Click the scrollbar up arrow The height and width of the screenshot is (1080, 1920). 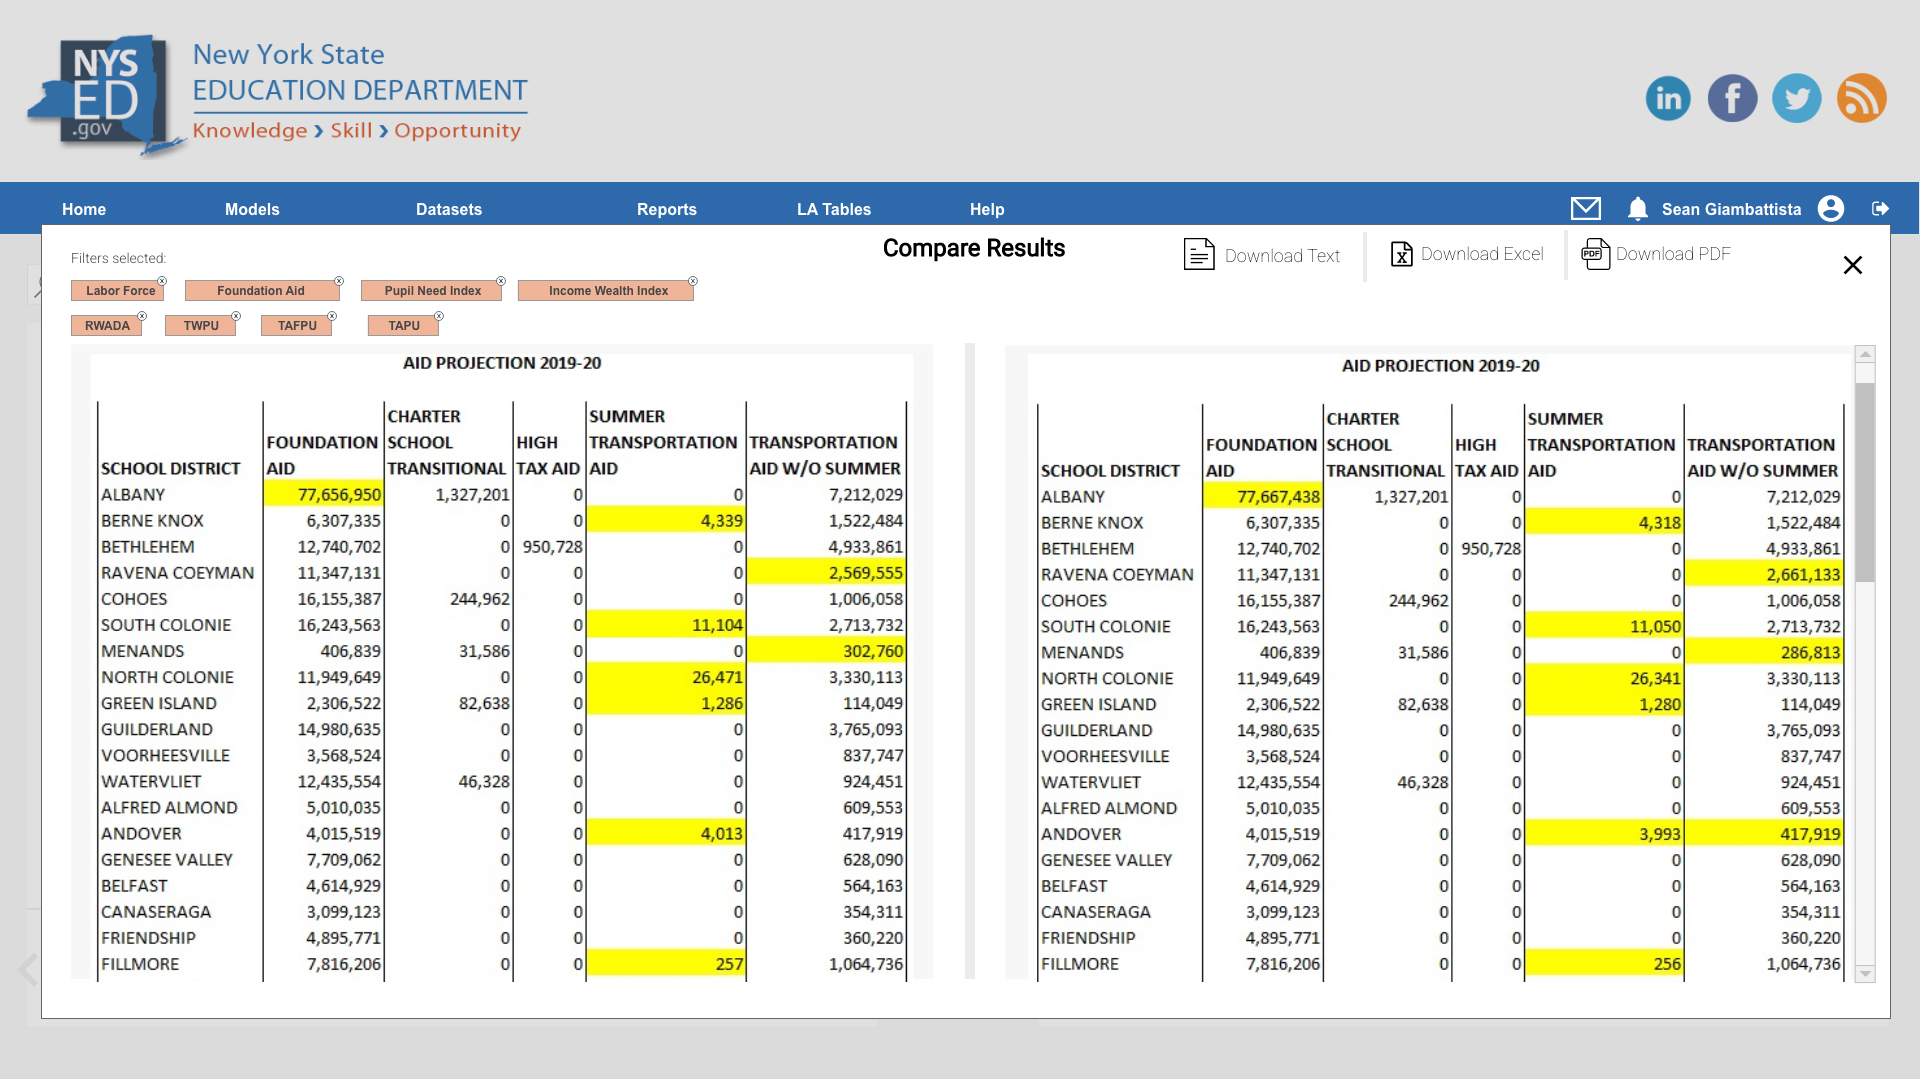pos(1864,354)
